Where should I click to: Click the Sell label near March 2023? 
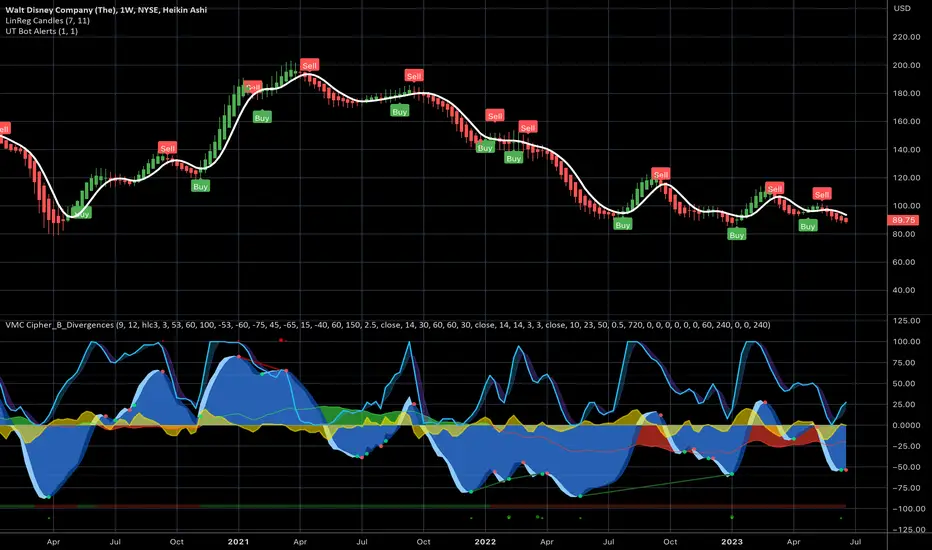point(774,188)
